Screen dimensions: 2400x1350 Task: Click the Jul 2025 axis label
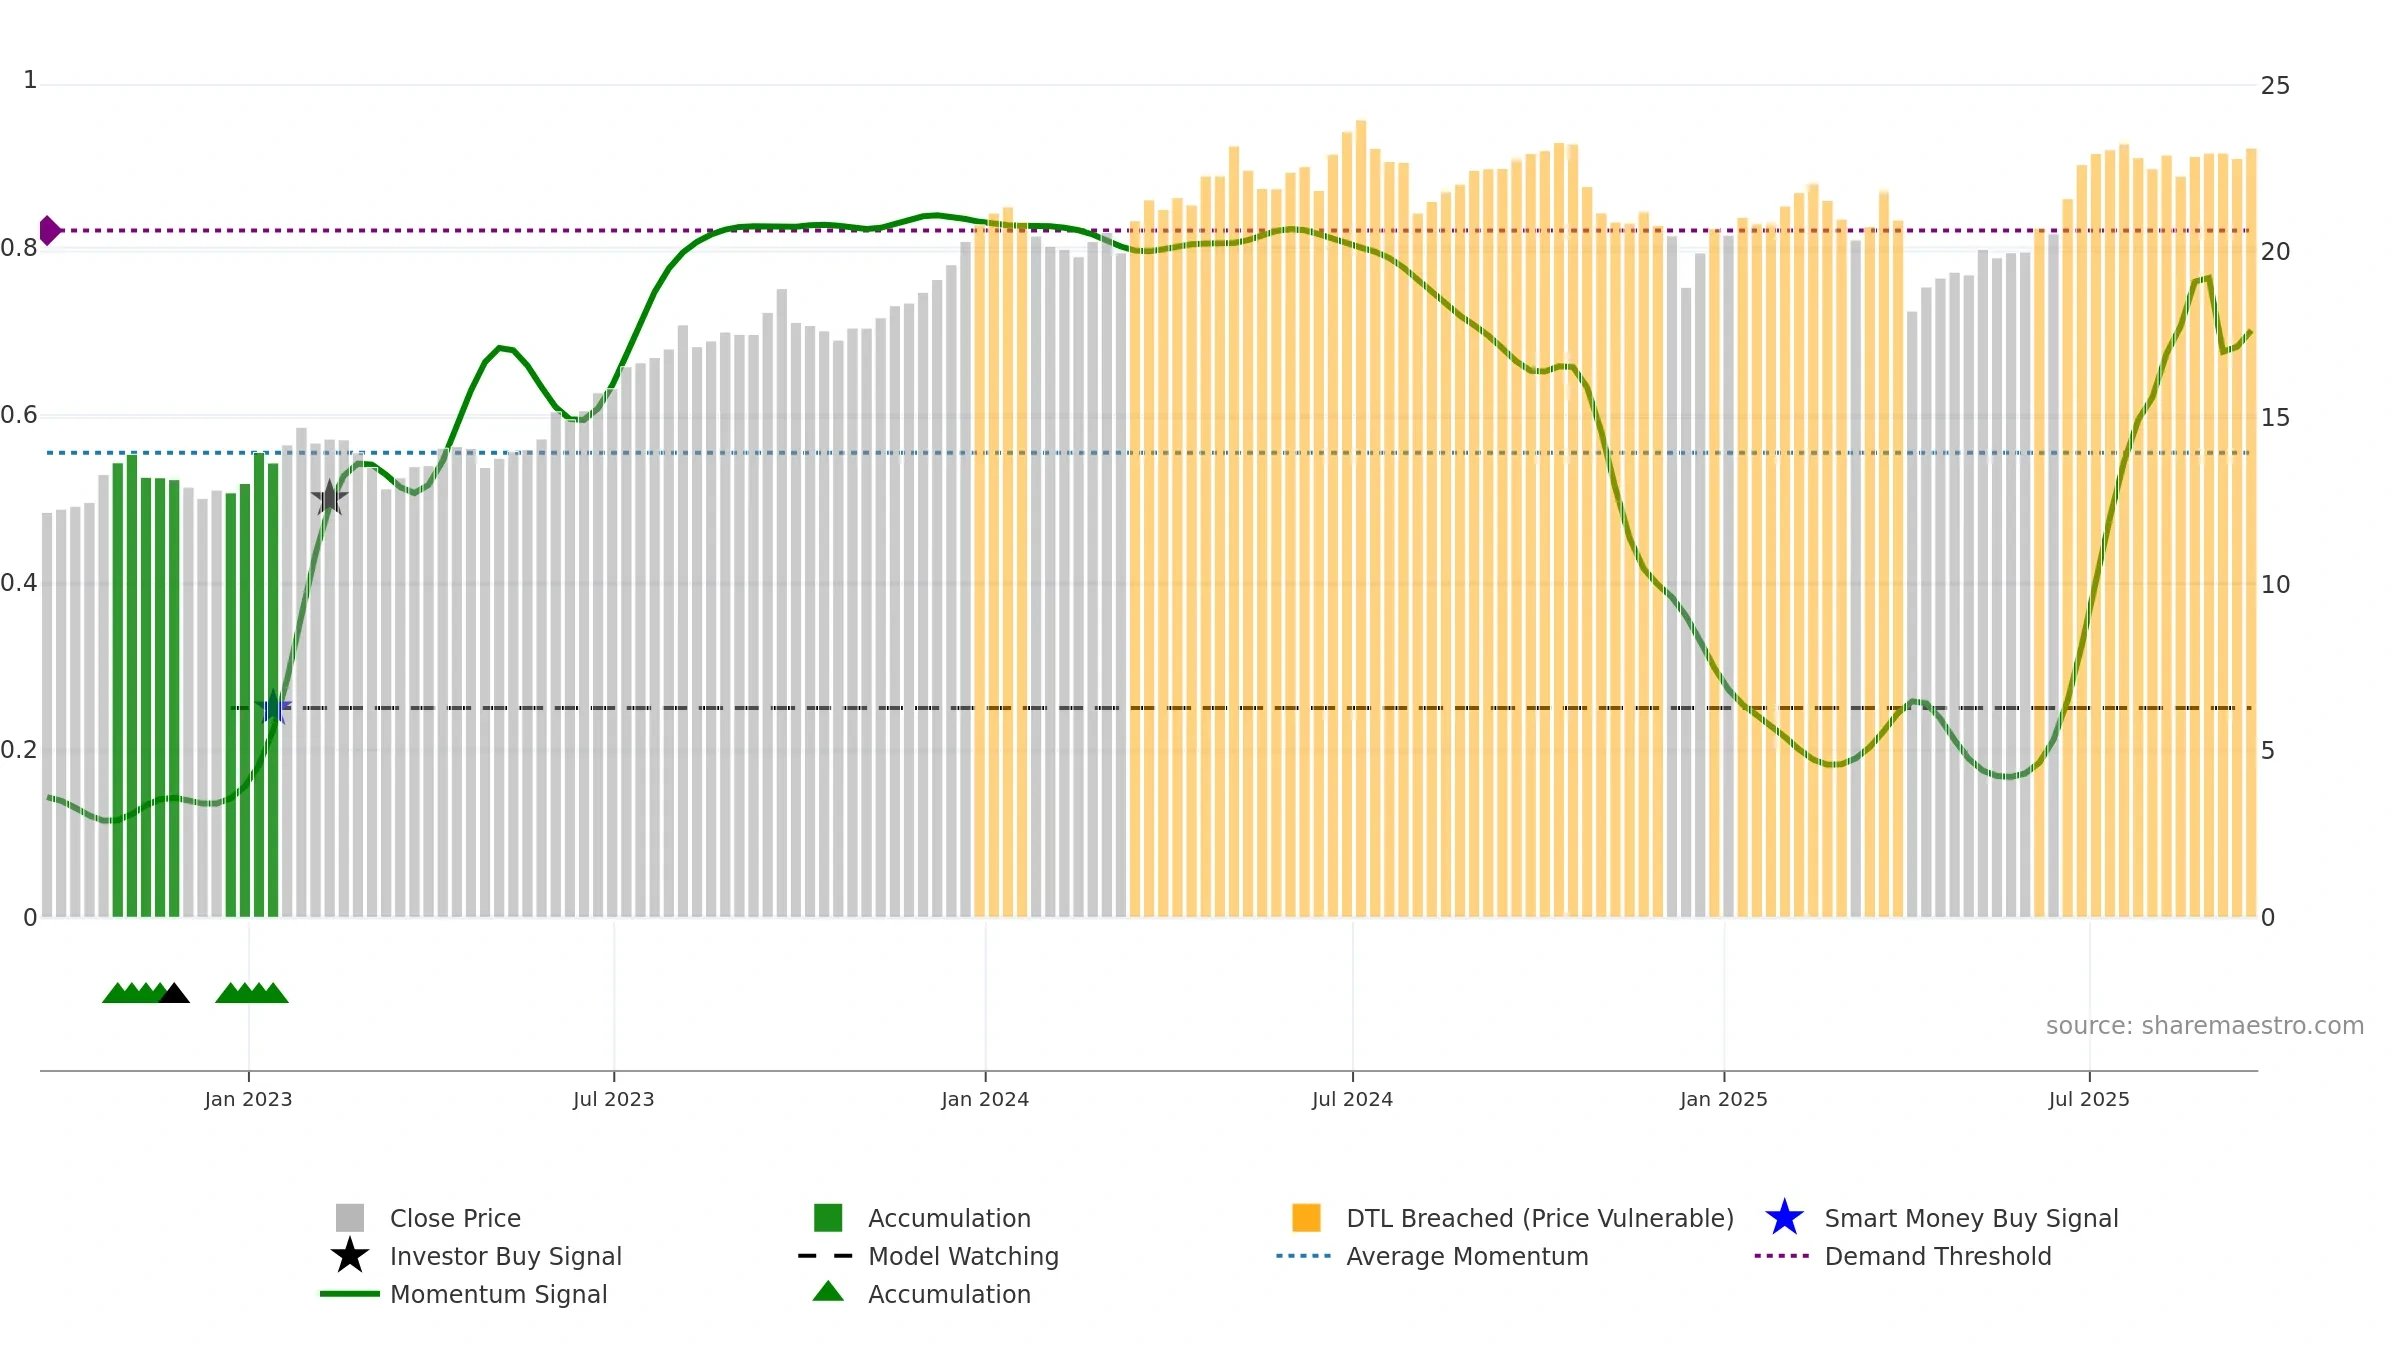click(x=2089, y=1100)
